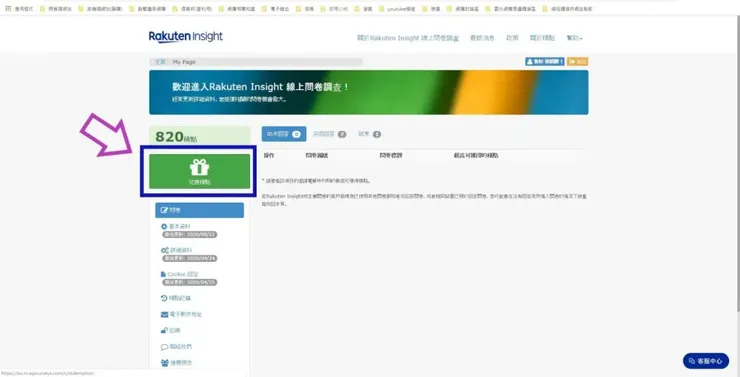Select the 尚未回答 surveys tab

tap(284, 134)
